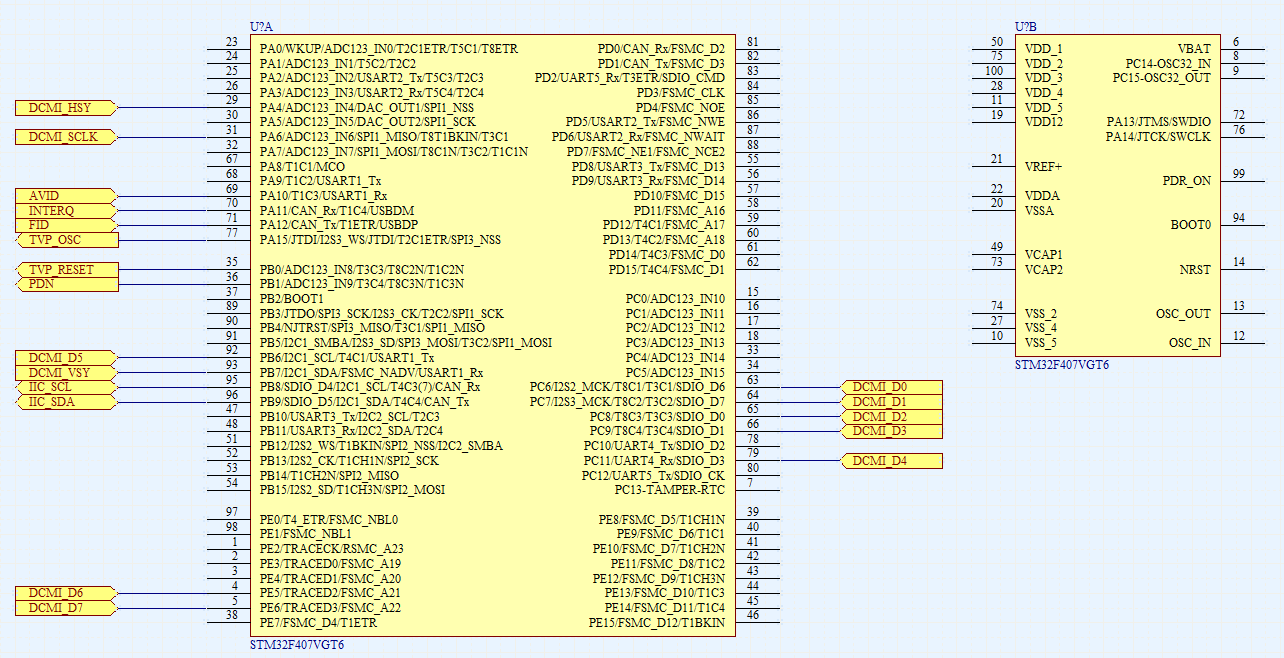Select the INTERQ port

coord(67,211)
